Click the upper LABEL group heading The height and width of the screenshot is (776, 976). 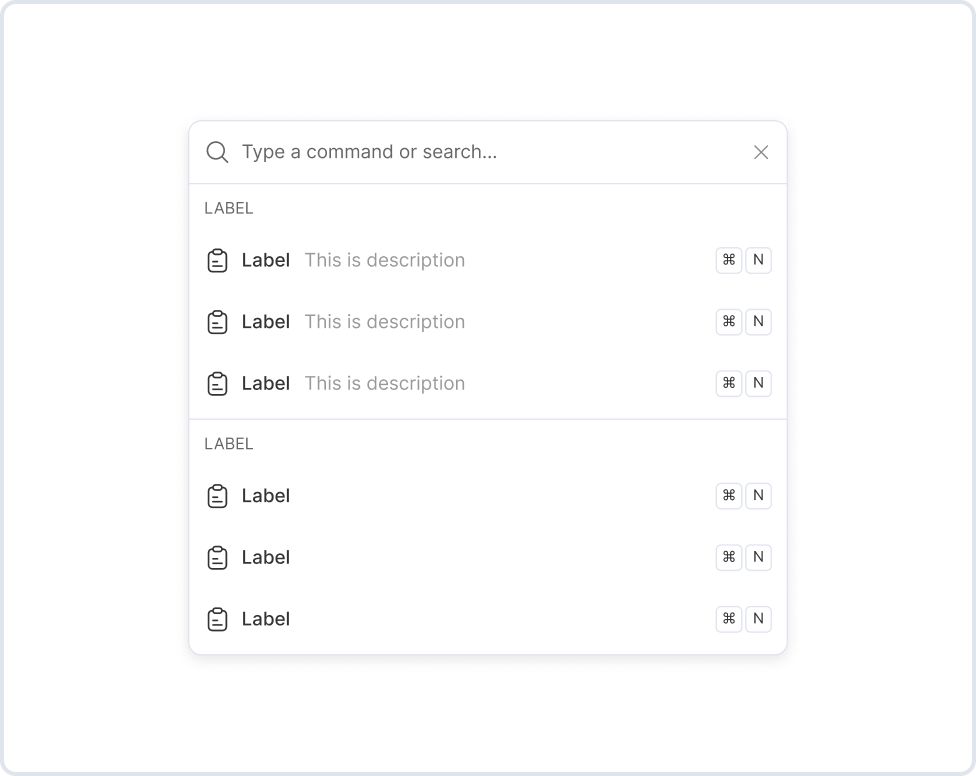tap(229, 209)
